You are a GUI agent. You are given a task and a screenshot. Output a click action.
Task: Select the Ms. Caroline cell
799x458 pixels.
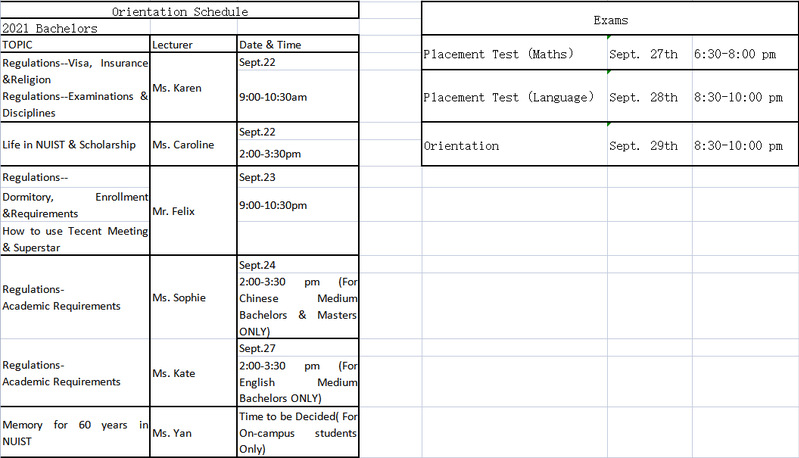[193, 145]
